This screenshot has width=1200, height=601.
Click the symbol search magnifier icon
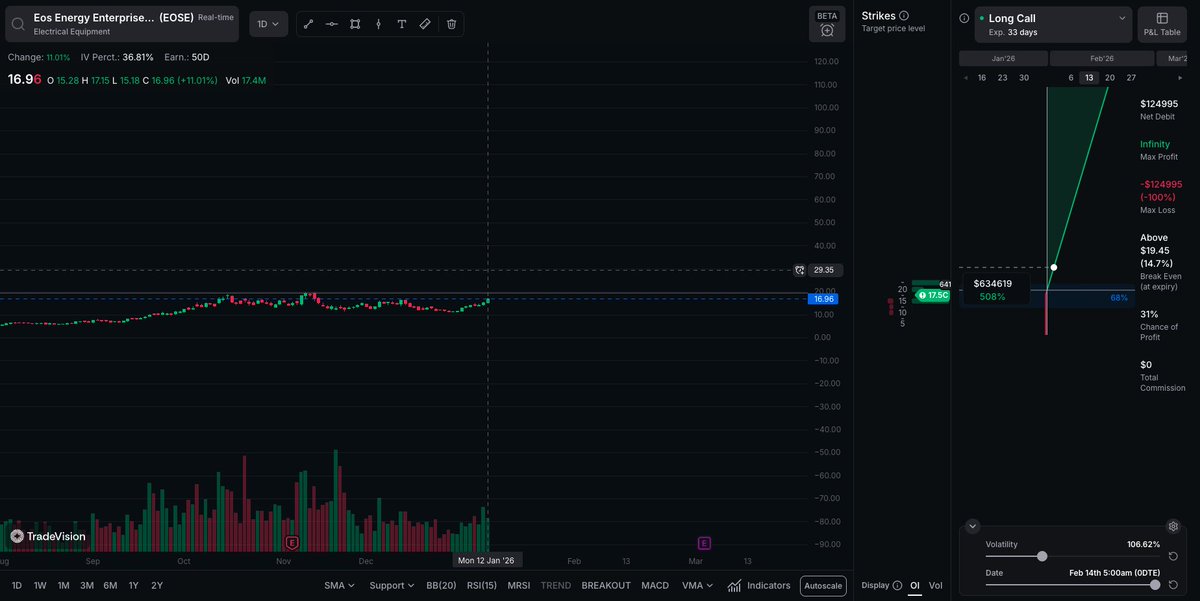[x=19, y=24]
